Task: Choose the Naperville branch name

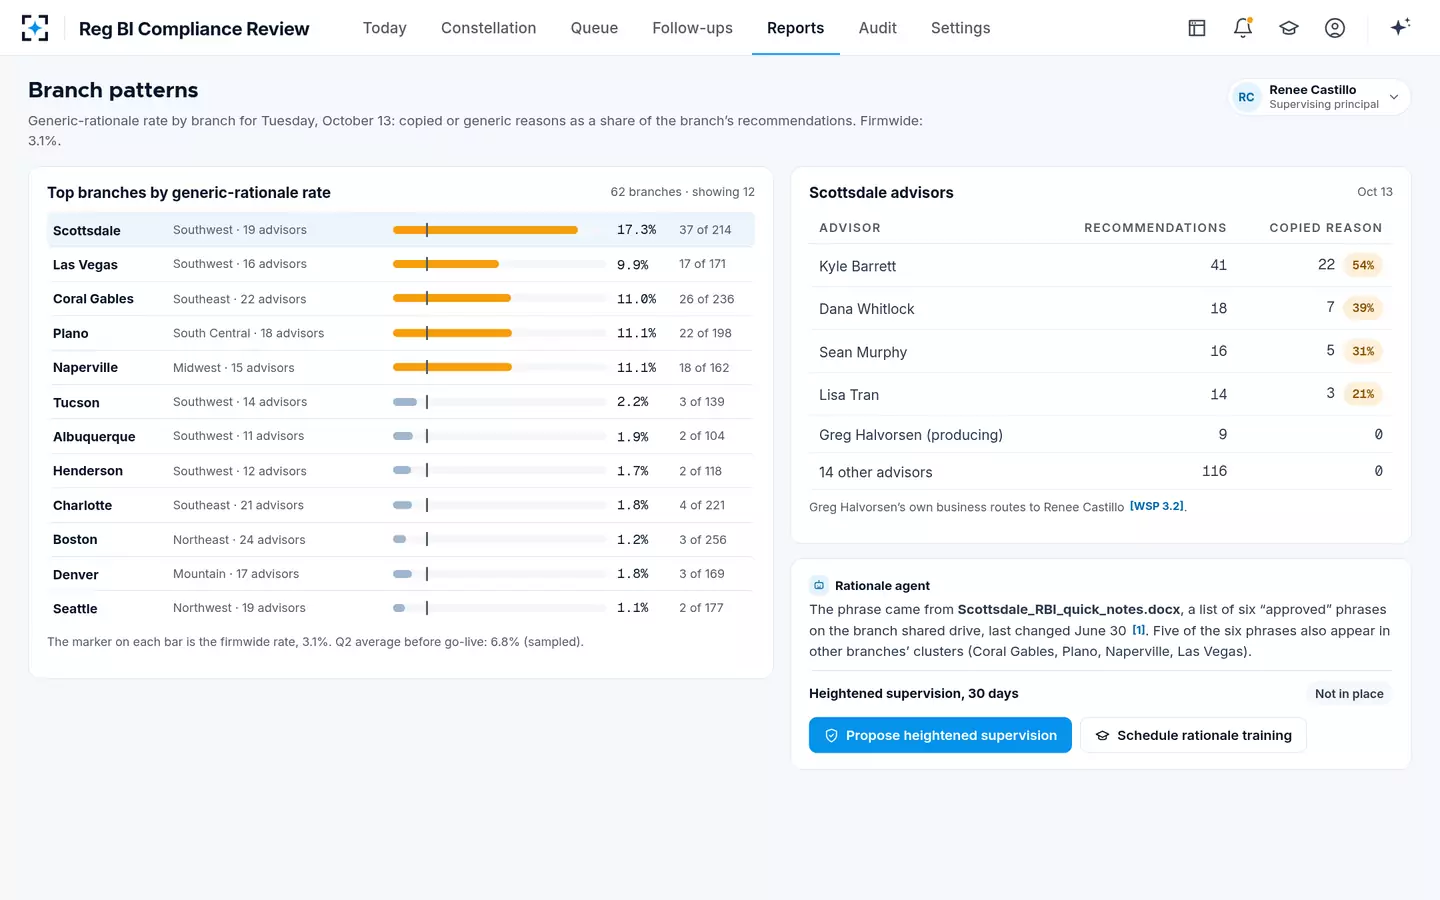Action: click(85, 368)
